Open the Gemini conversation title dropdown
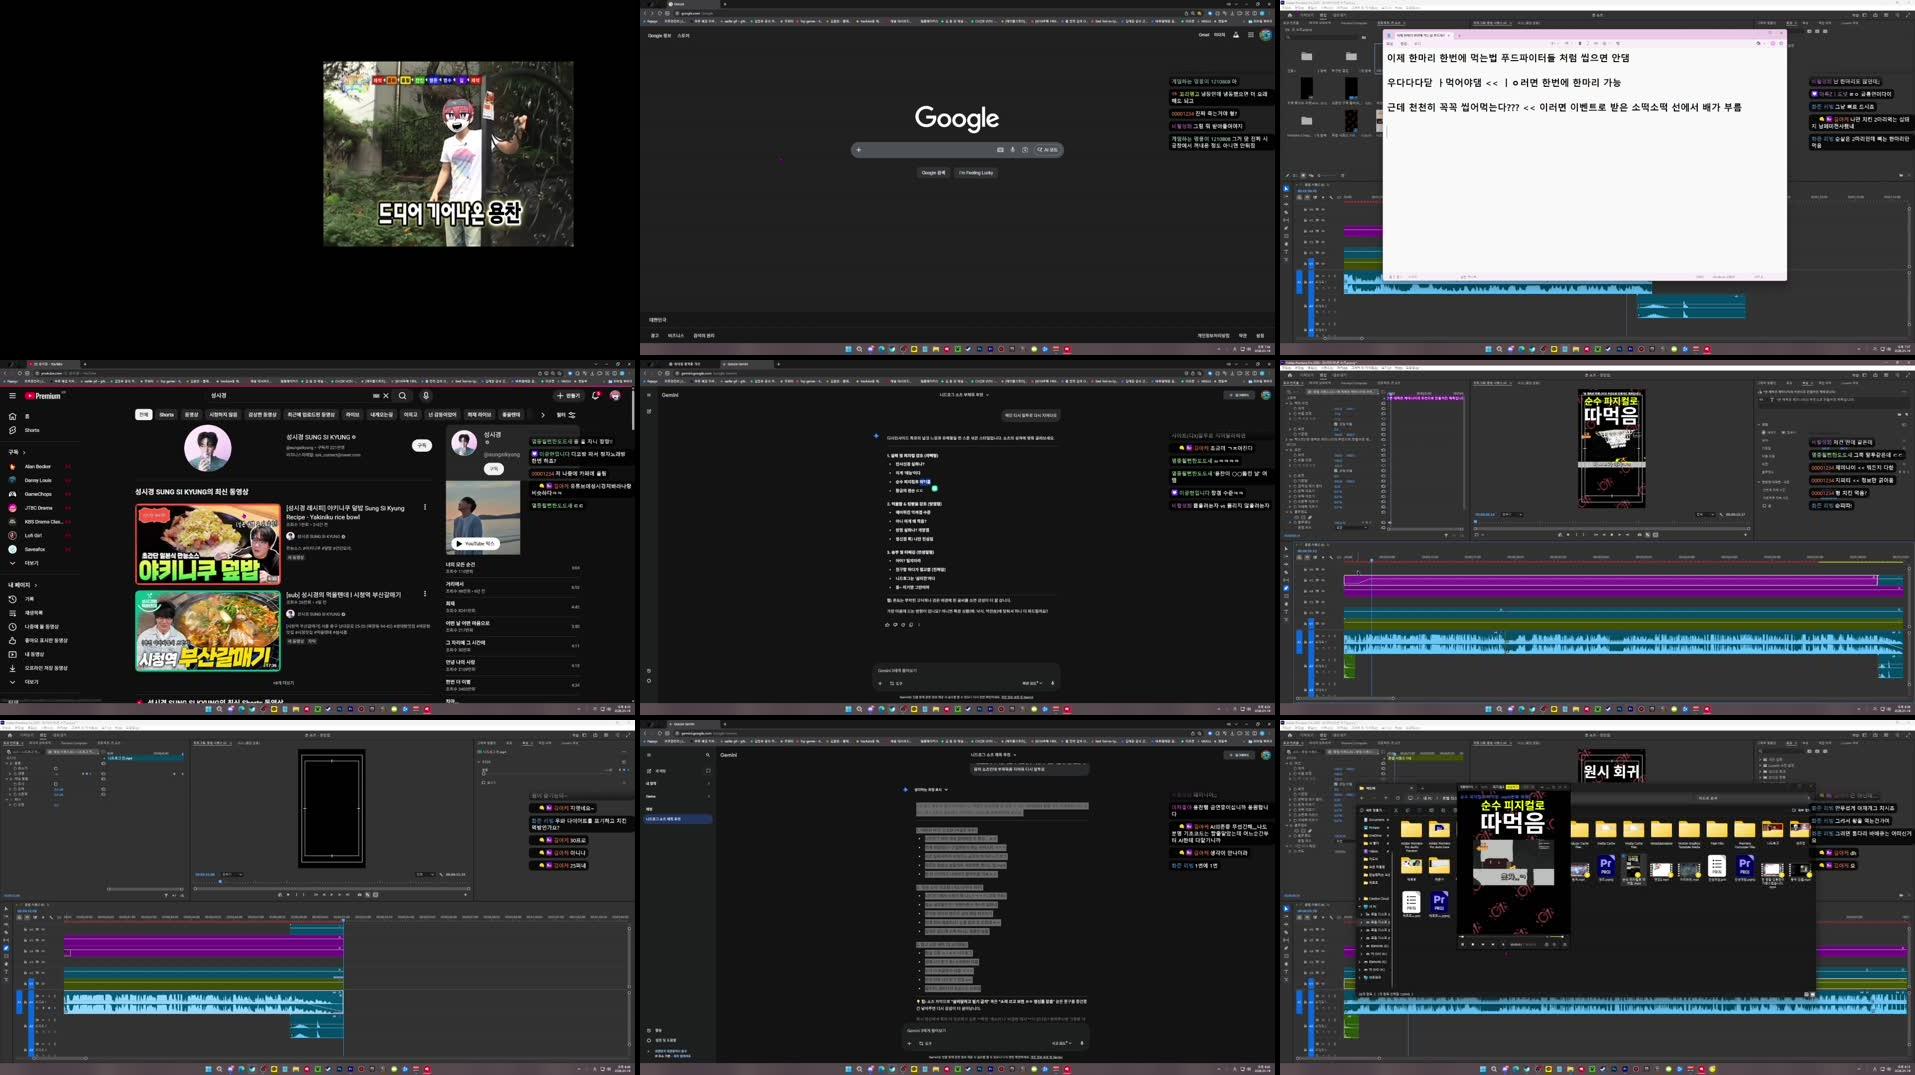1915x1075 pixels. pyautogui.click(x=988, y=395)
